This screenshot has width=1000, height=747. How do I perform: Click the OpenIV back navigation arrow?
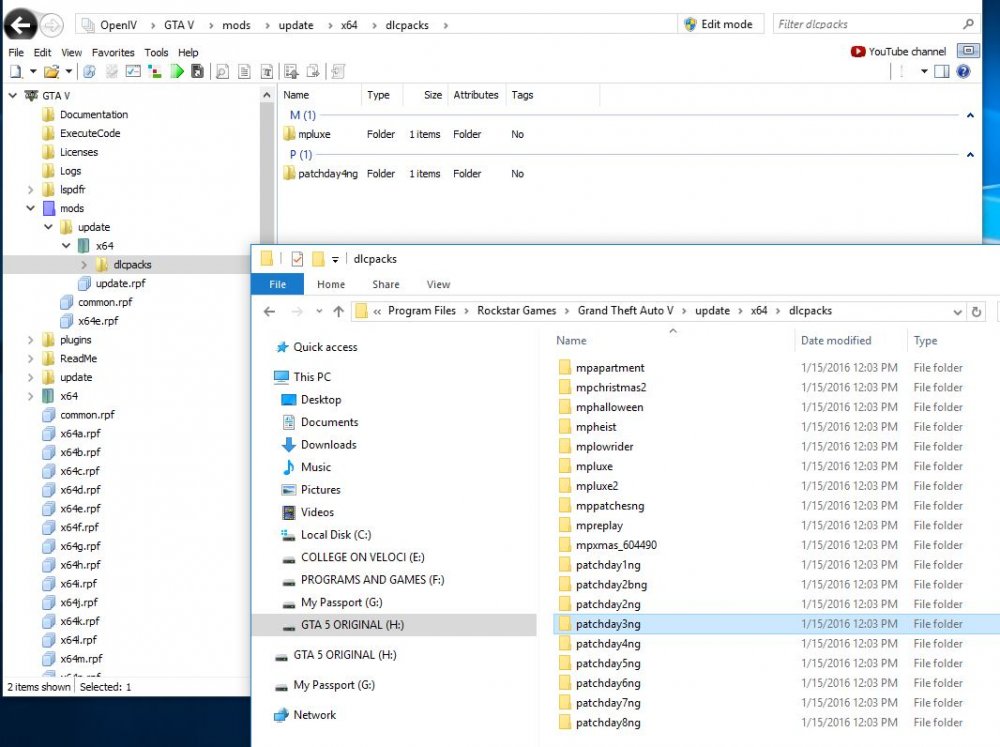click(20, 25)
